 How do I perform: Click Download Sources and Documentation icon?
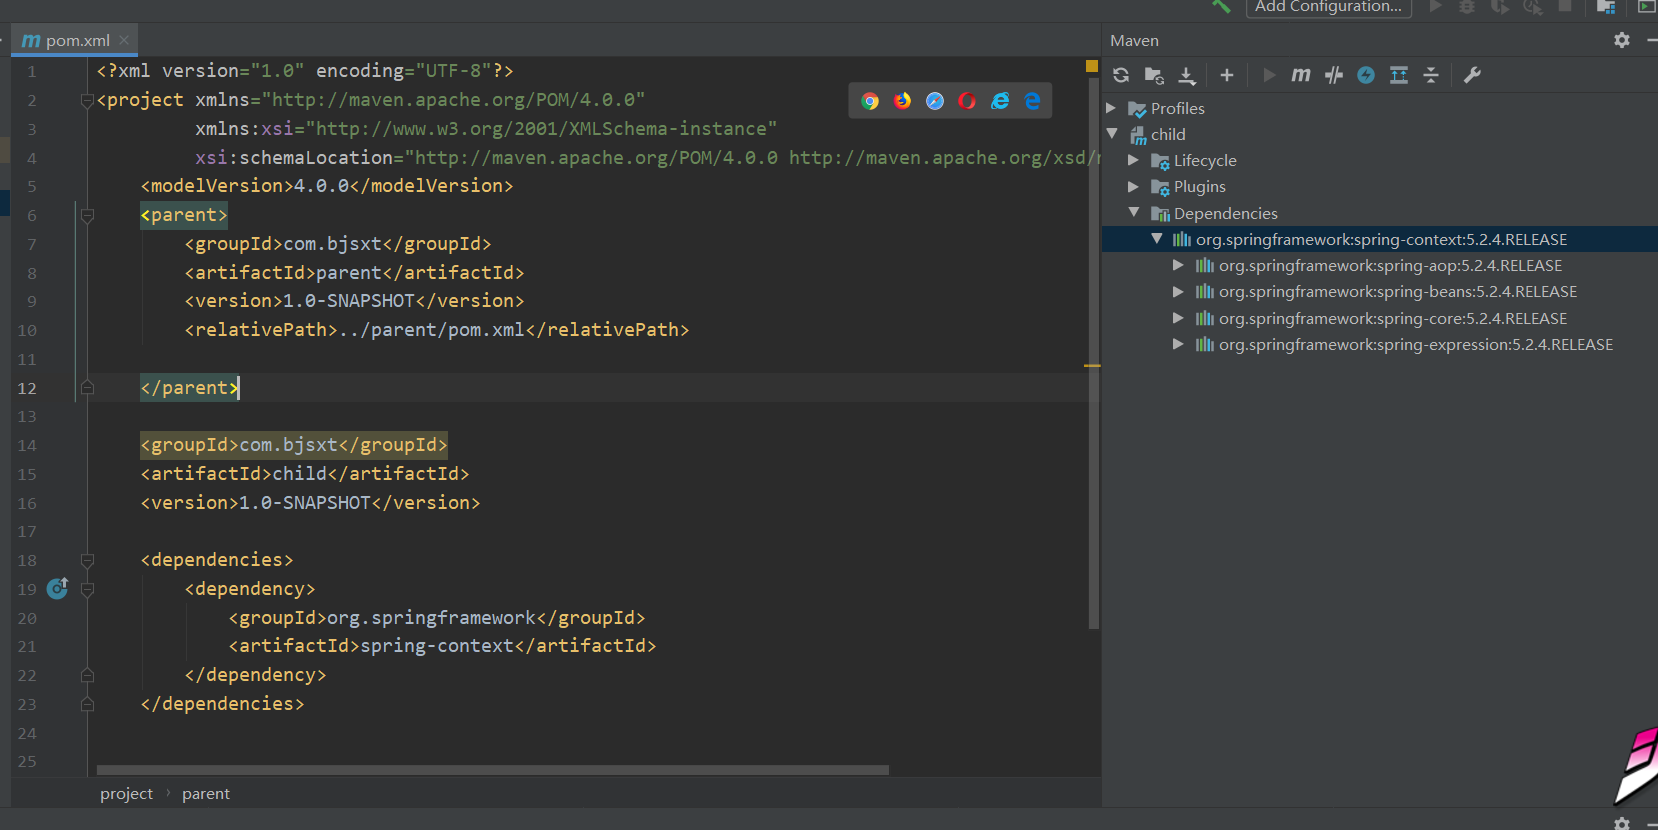coord(1187,75)
